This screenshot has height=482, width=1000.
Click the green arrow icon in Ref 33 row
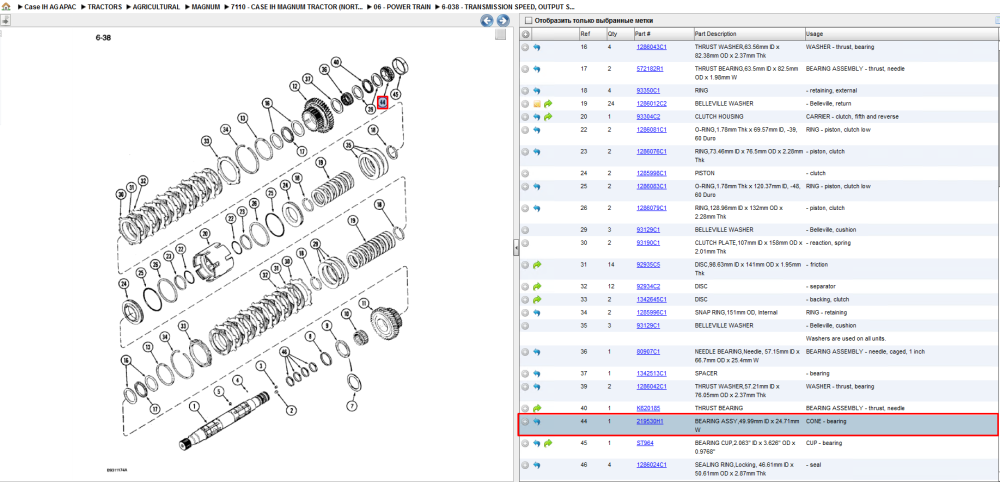point(537,299)
